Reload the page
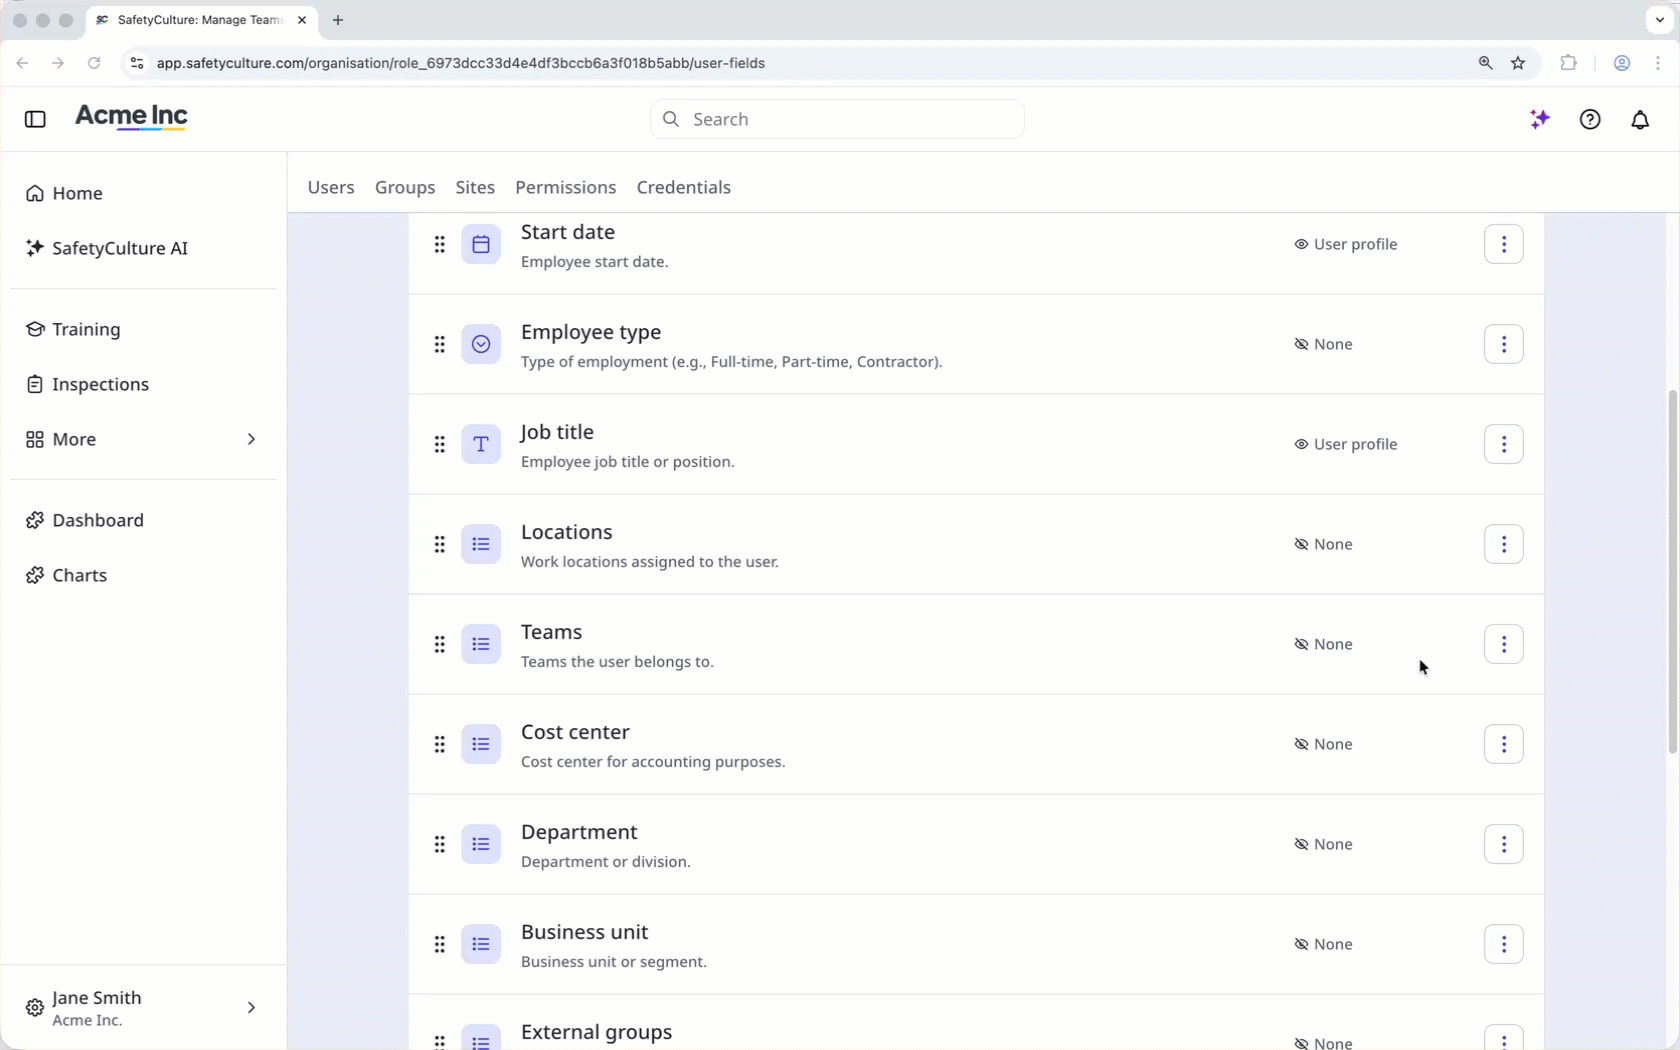The width and height of the screenshot is (1680, 1050). (94, 63)
